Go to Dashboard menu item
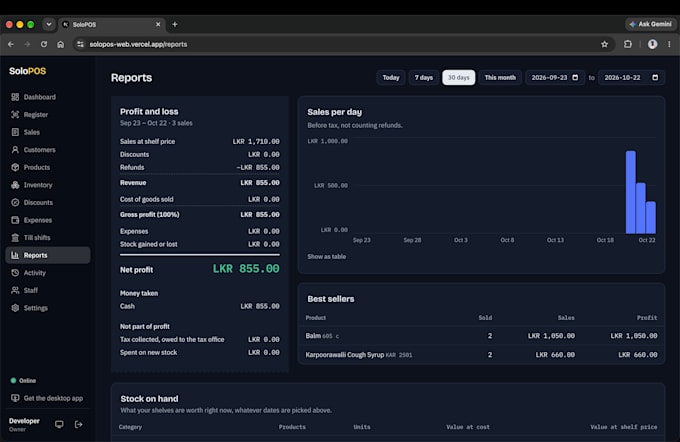This screenshot has width=680, height=442. point(48,97)
